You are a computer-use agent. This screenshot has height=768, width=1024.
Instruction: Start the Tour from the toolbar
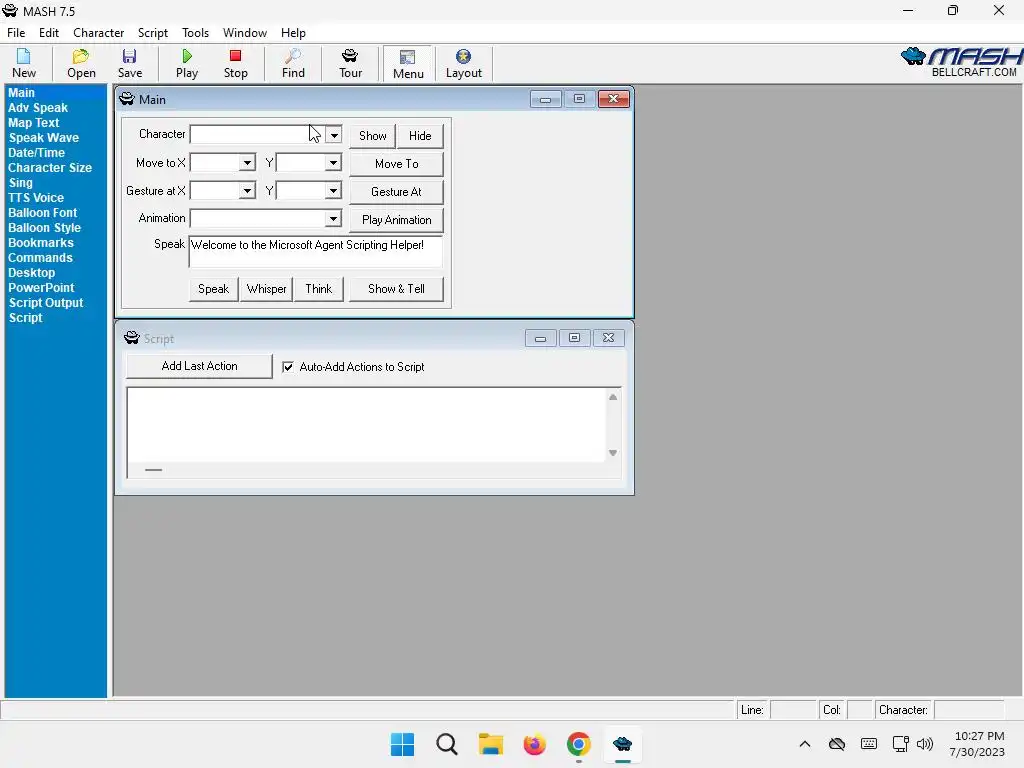pyautogui.click(x=350, y=63)
